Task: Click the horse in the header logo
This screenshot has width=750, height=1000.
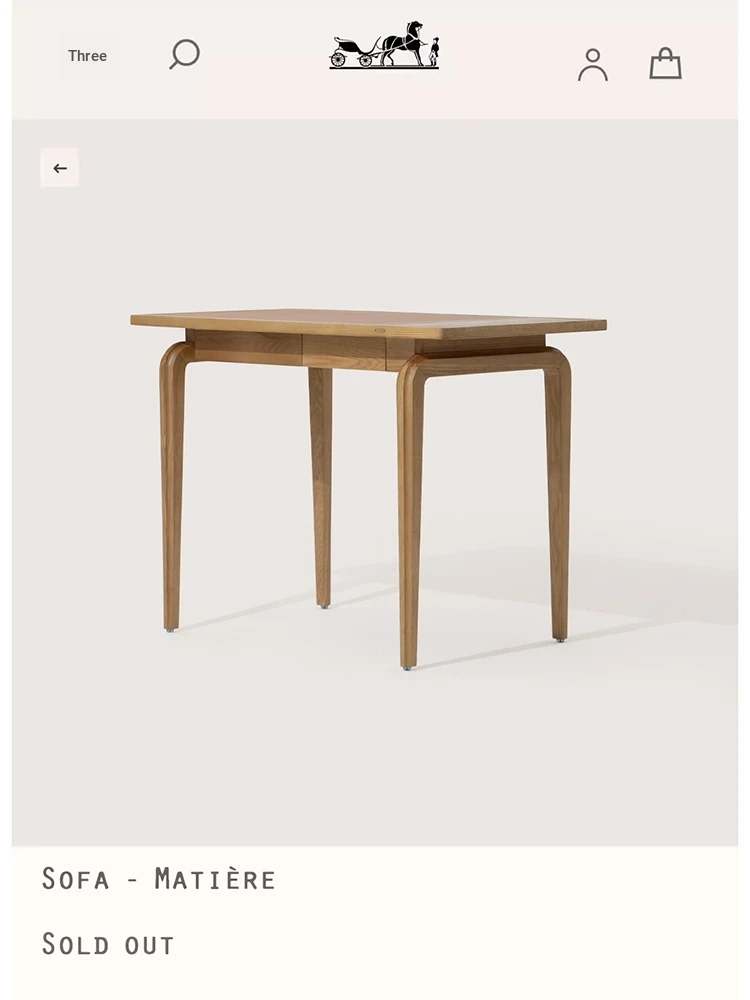Action: tap(403, 43)
